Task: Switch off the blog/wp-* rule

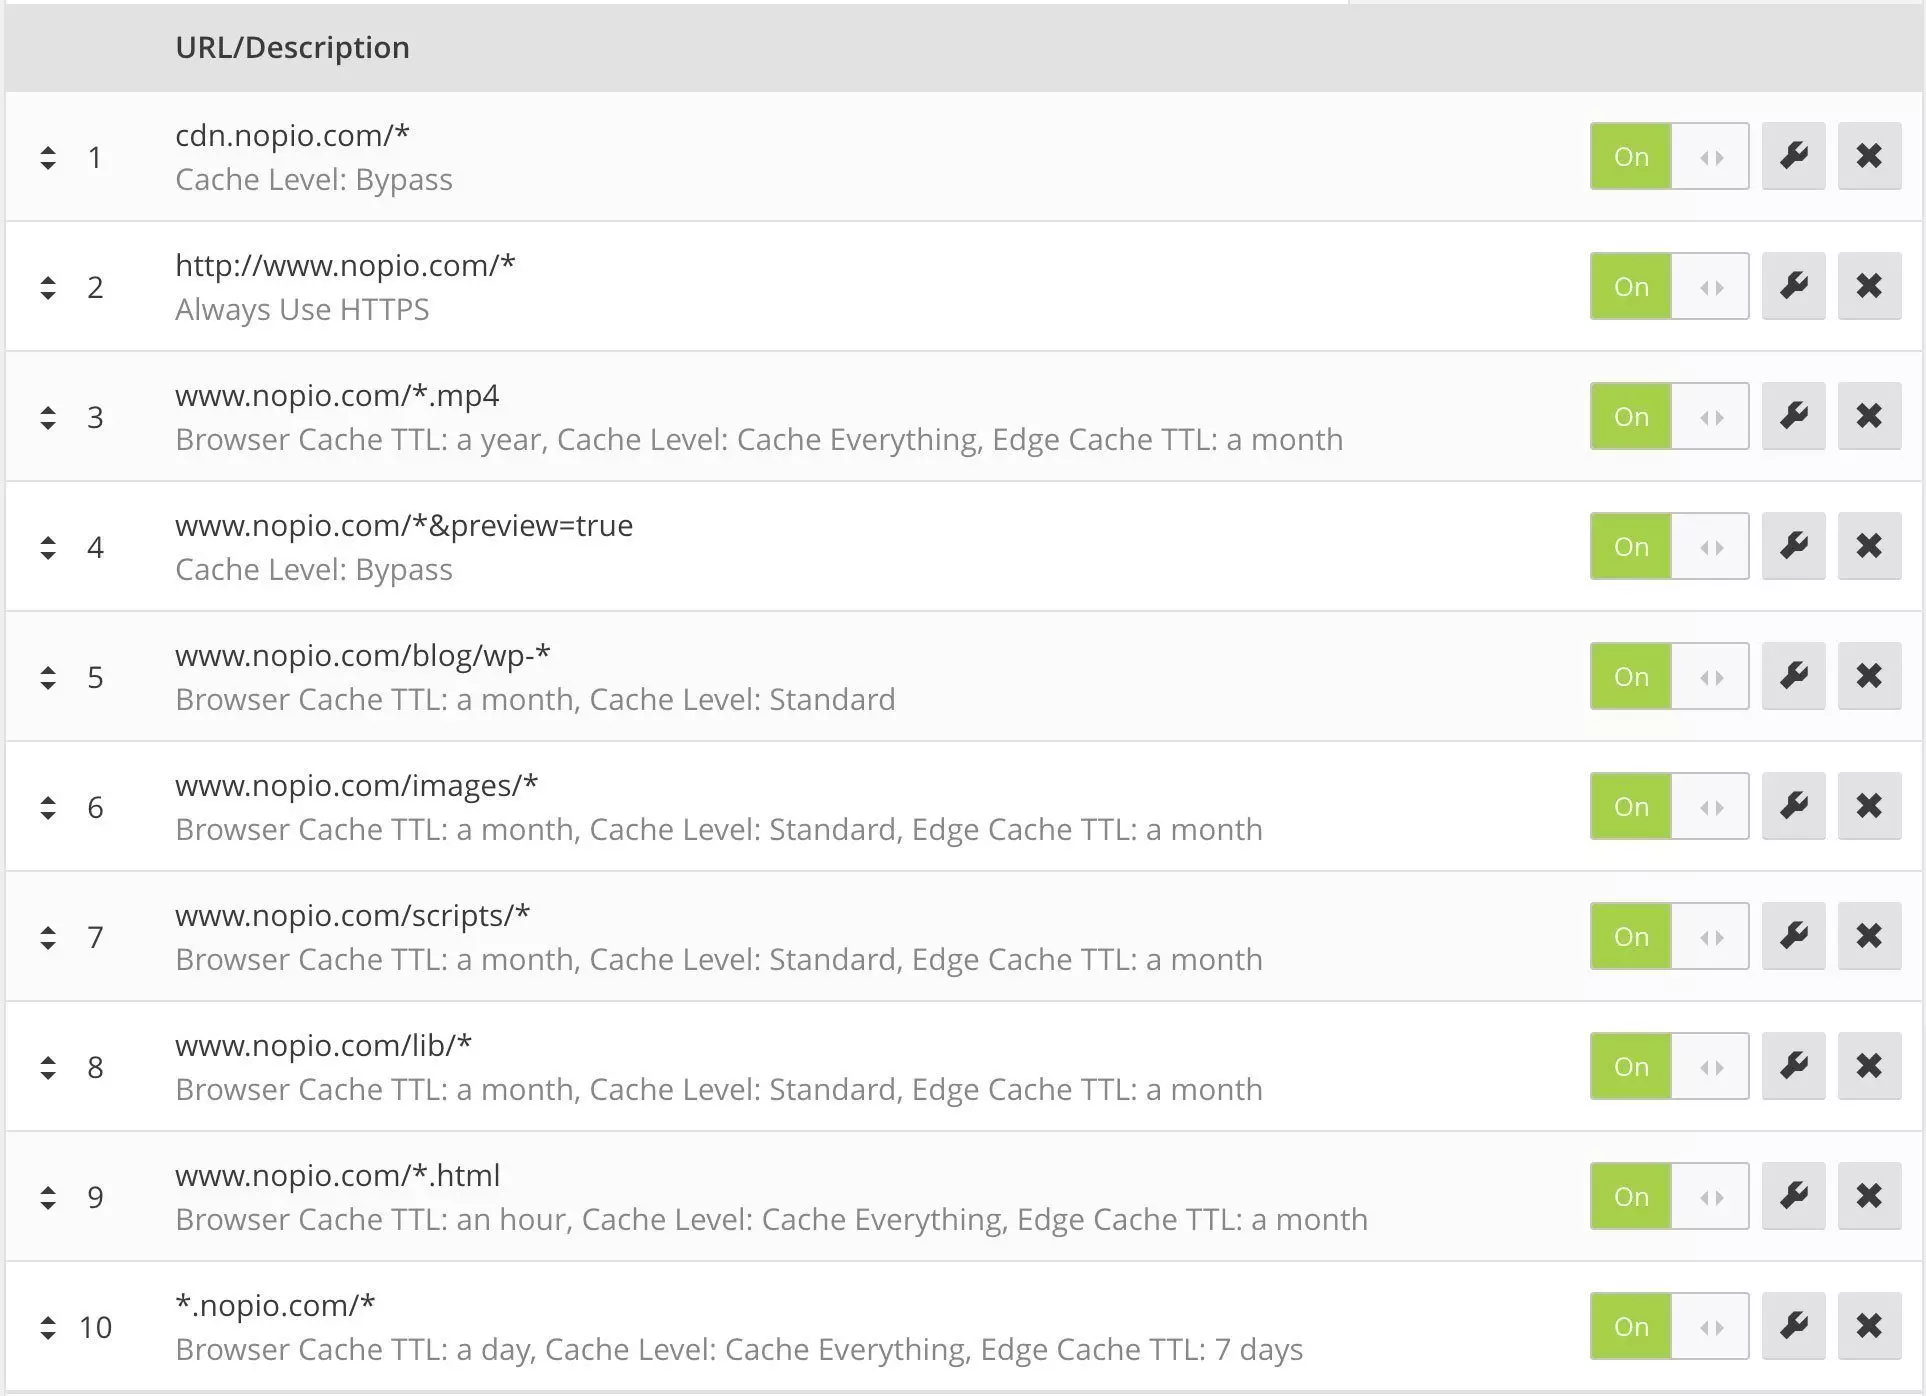Action: click(x=1669, y=676)
